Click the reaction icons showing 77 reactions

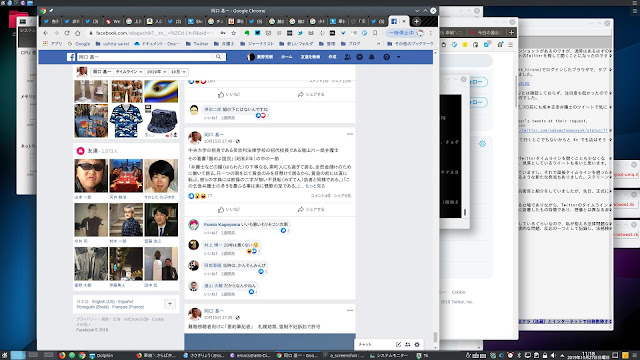click(x=197, y=196)
